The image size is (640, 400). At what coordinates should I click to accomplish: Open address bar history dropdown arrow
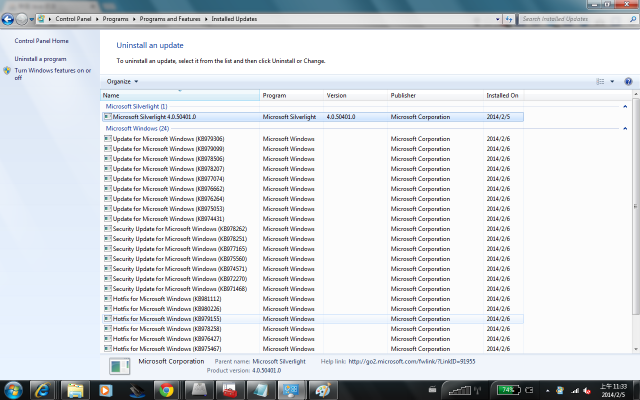click(497, 19)
